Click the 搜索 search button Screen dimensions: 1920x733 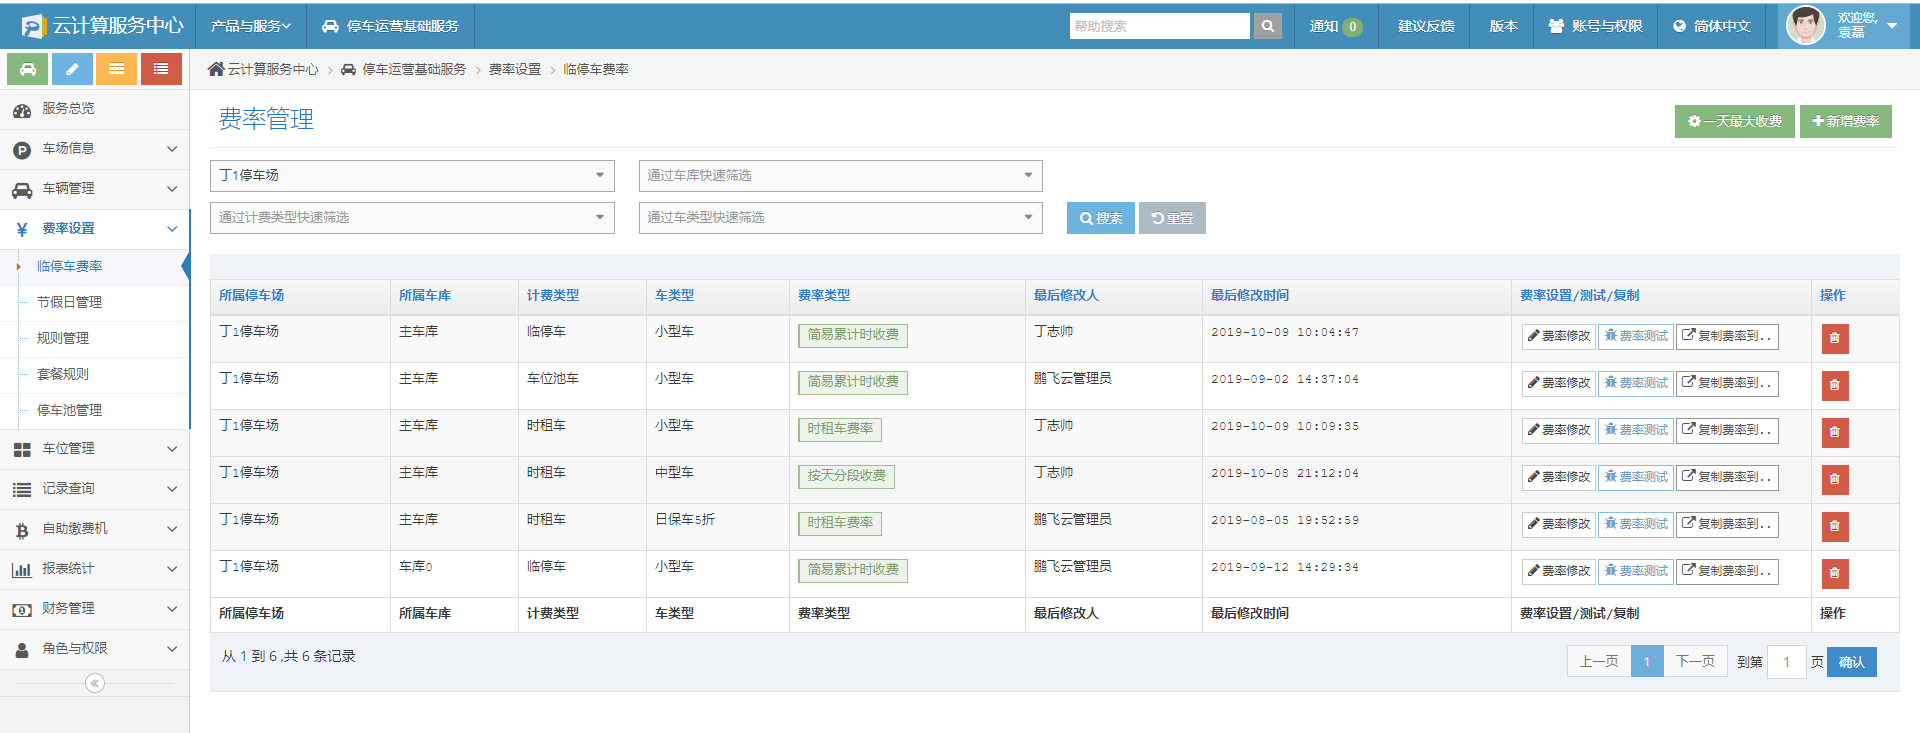pos(1100,218)
